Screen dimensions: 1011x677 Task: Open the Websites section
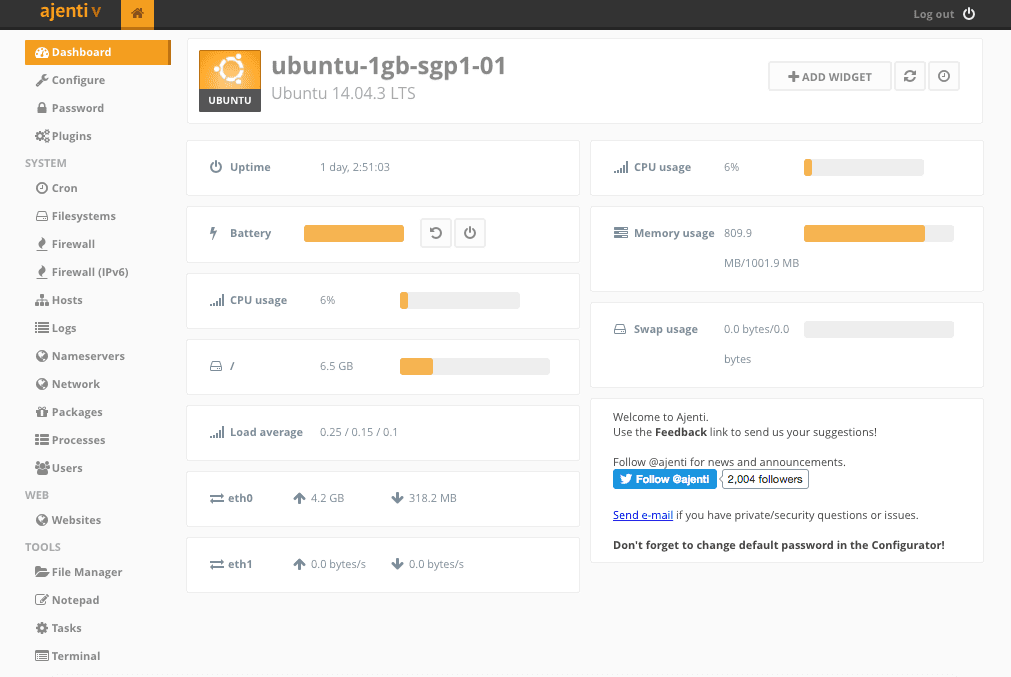coord(76,520)
